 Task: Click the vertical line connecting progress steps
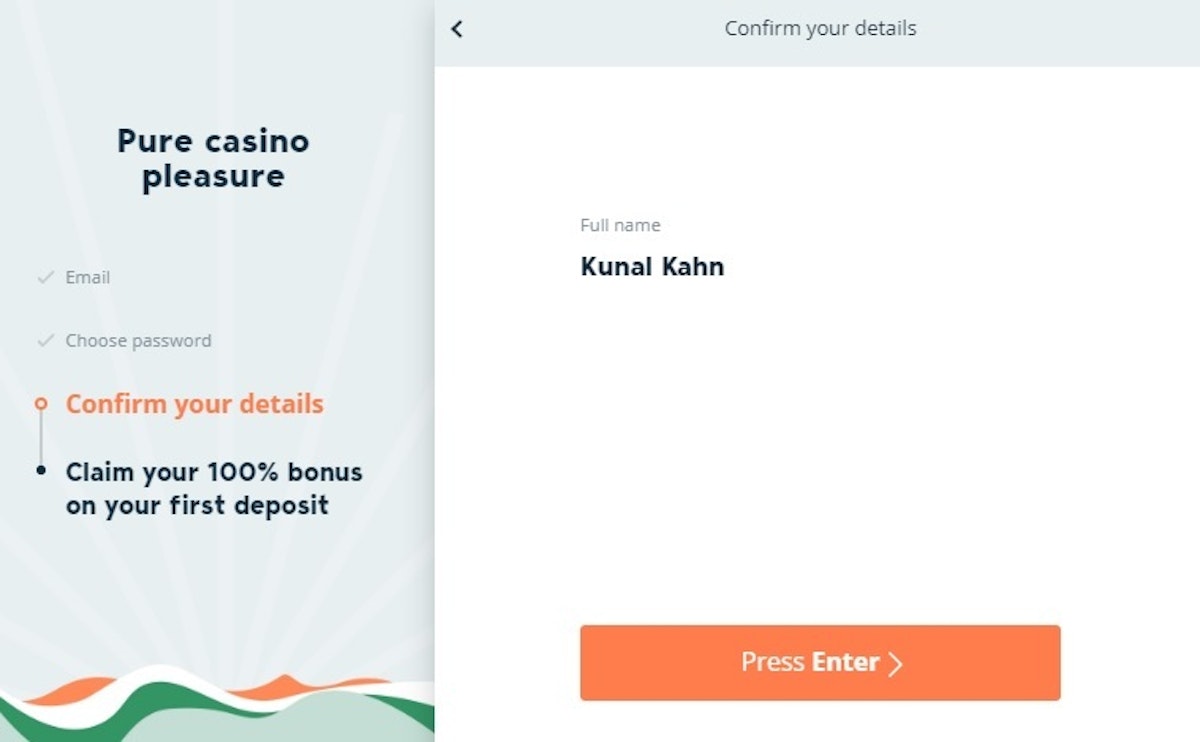pyautogui.click(x=41, y=437)
